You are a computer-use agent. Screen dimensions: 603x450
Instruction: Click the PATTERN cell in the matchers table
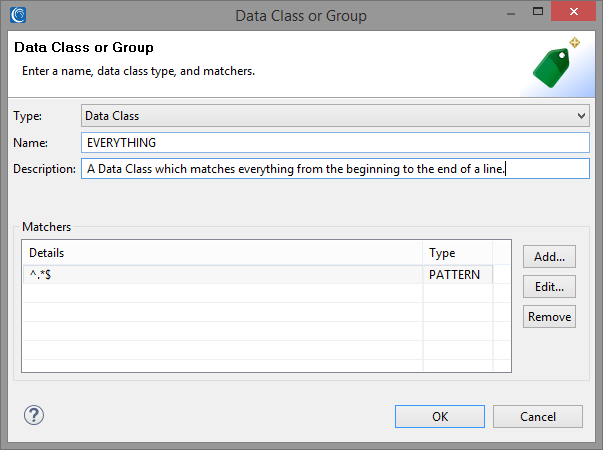455,275
